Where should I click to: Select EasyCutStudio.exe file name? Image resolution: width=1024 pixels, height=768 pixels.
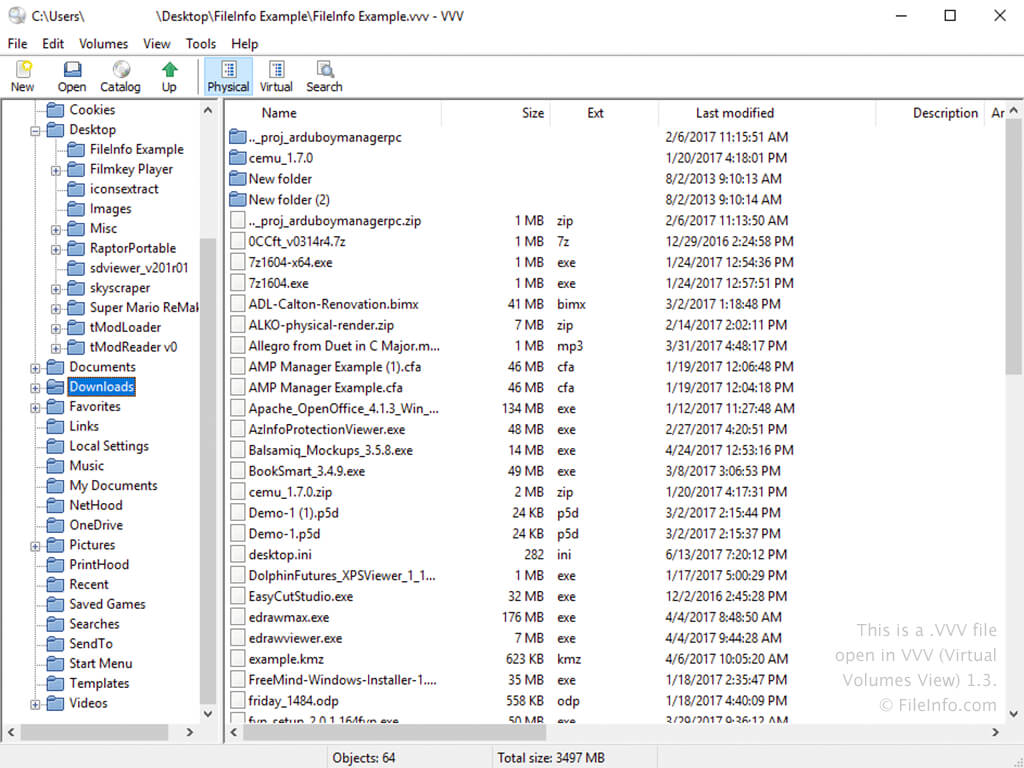click(300, 597)
